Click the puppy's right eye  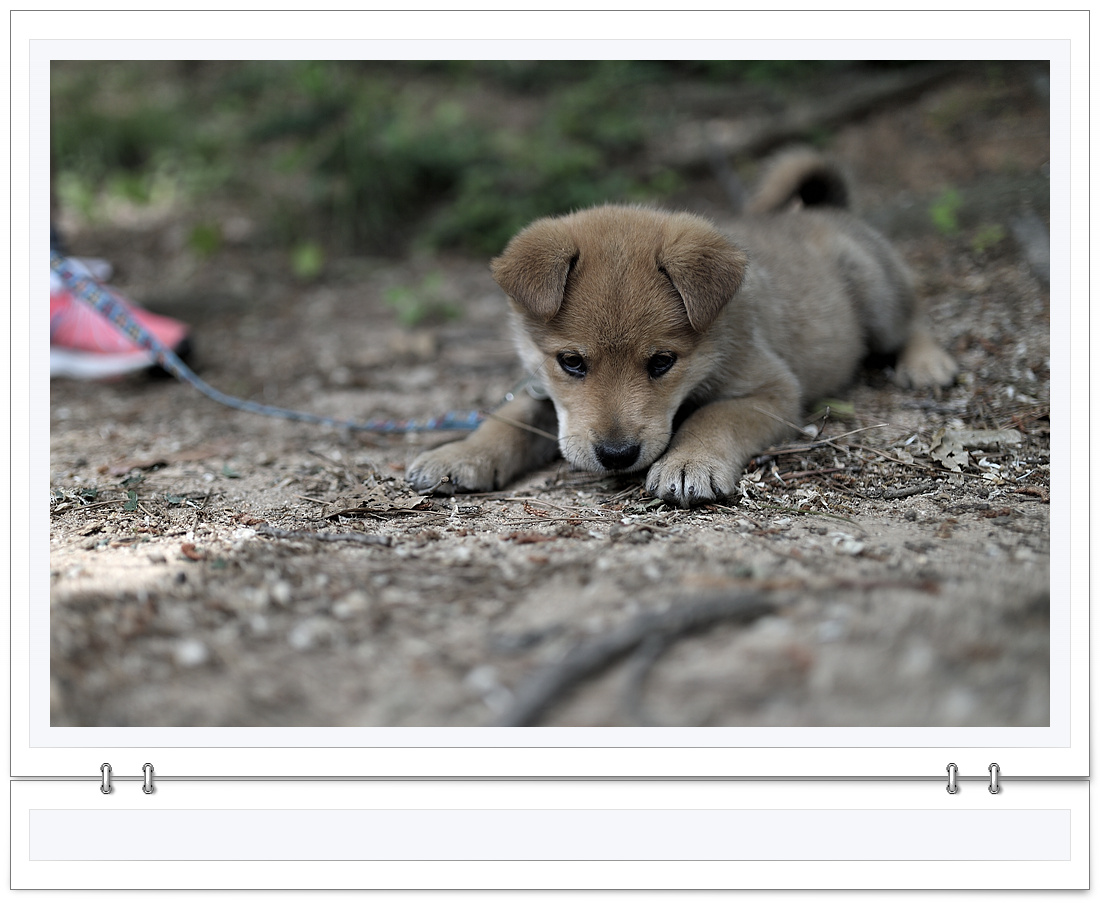(x=660, y=364)
